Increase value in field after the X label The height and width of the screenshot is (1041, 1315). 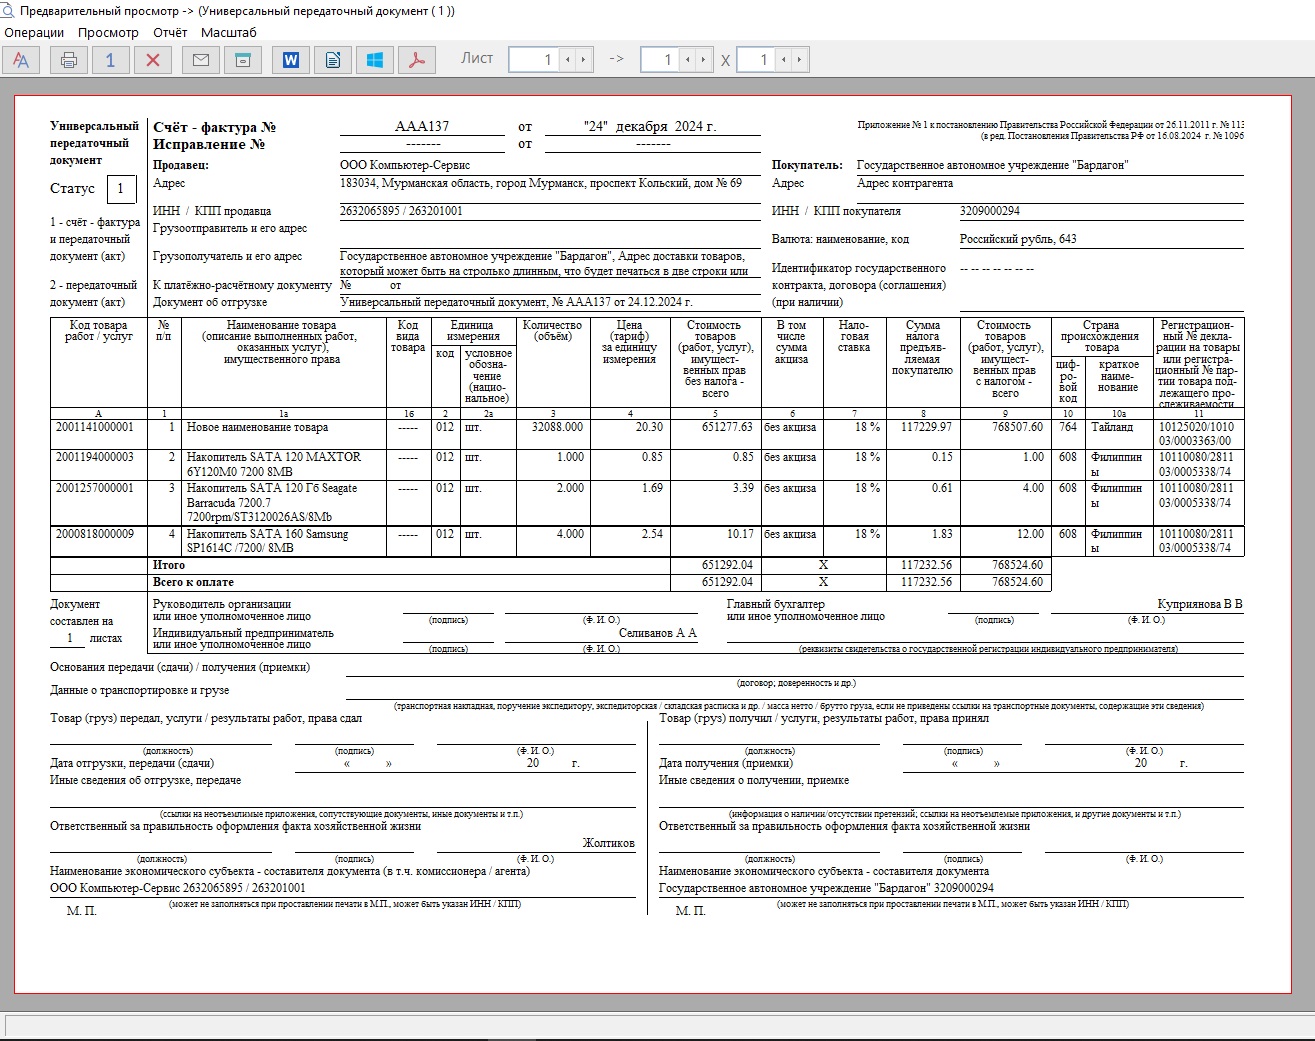pos(799,60)
